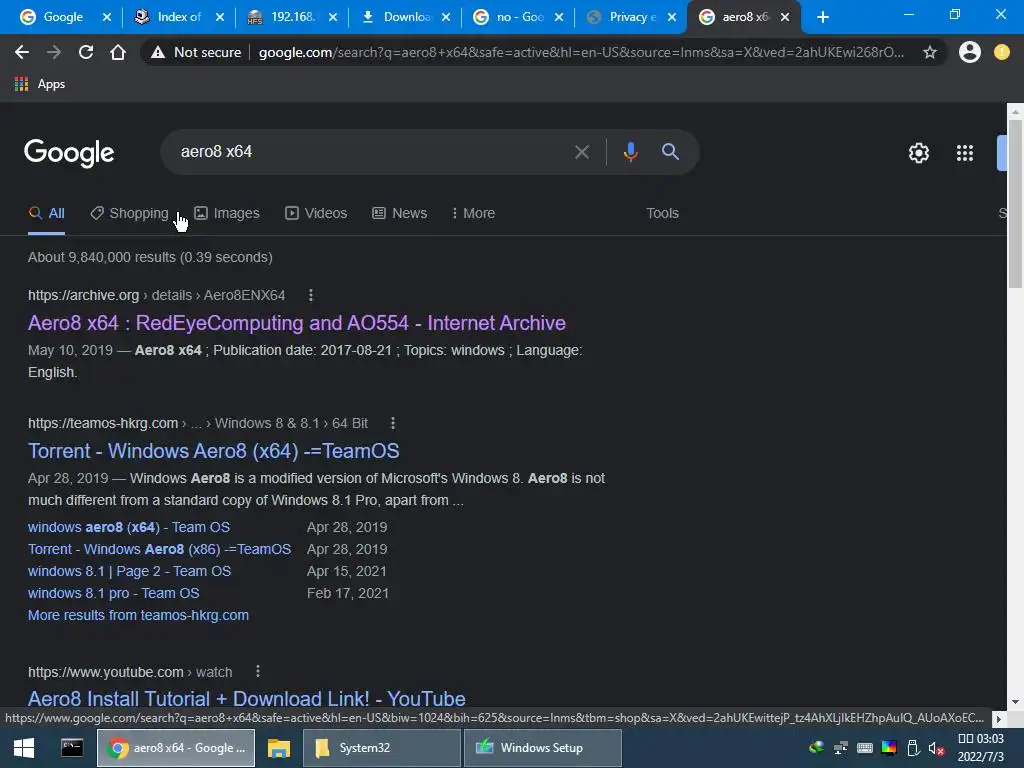Open a new browser tab
Screen dimensions: 1024x768
(823, 17)
